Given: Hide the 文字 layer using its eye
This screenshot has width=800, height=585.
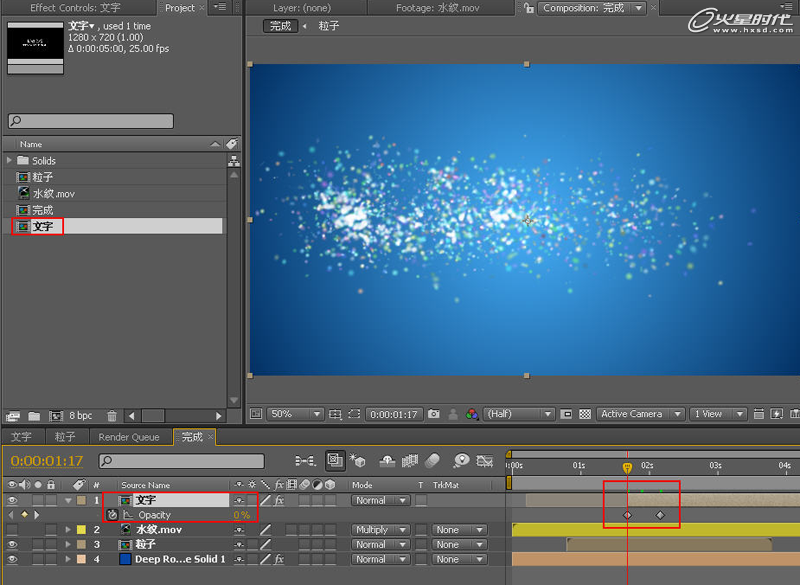Looking at the screenshot, I should (12, 500).
